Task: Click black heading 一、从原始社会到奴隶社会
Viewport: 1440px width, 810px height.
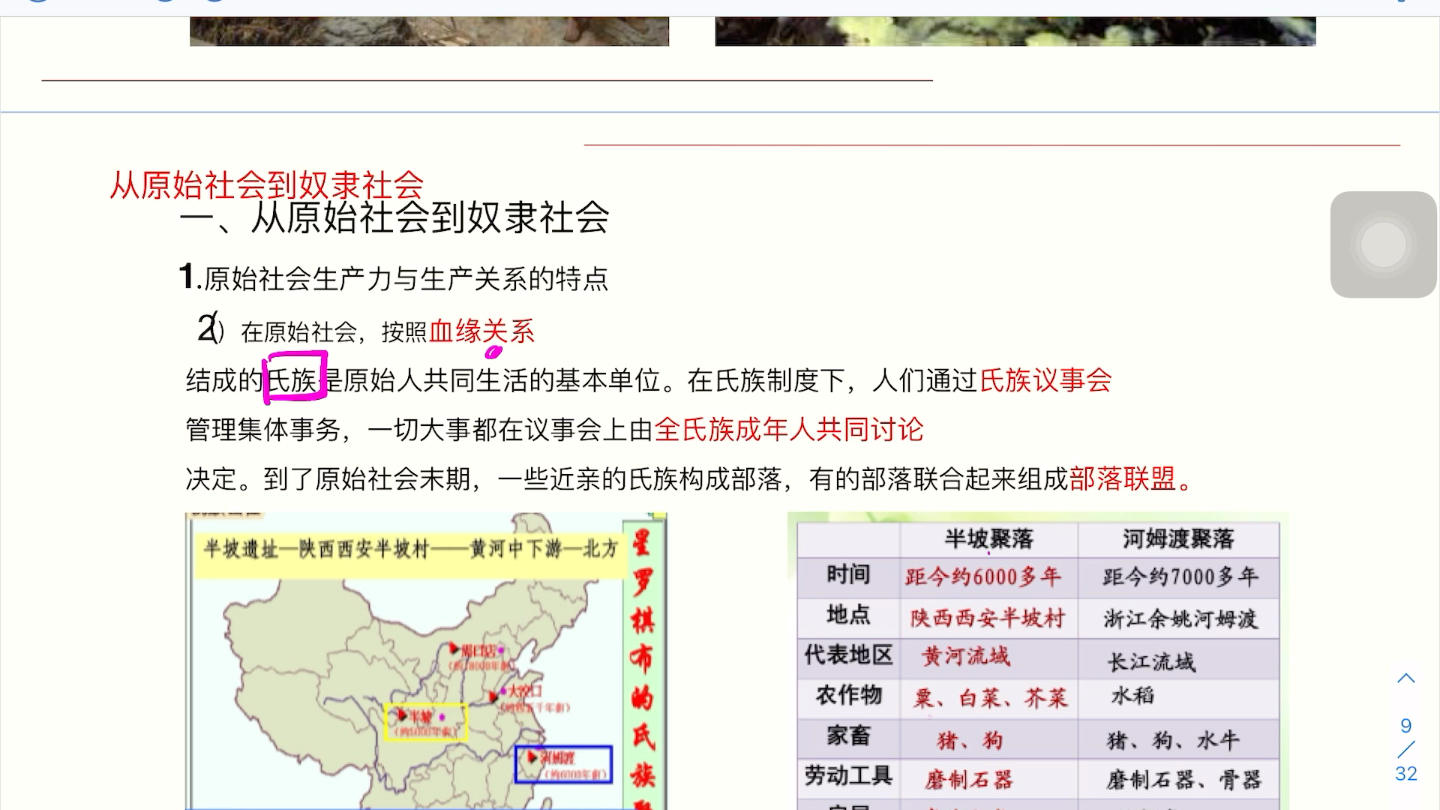Action: pyautogui.click(x=395, y=217)
